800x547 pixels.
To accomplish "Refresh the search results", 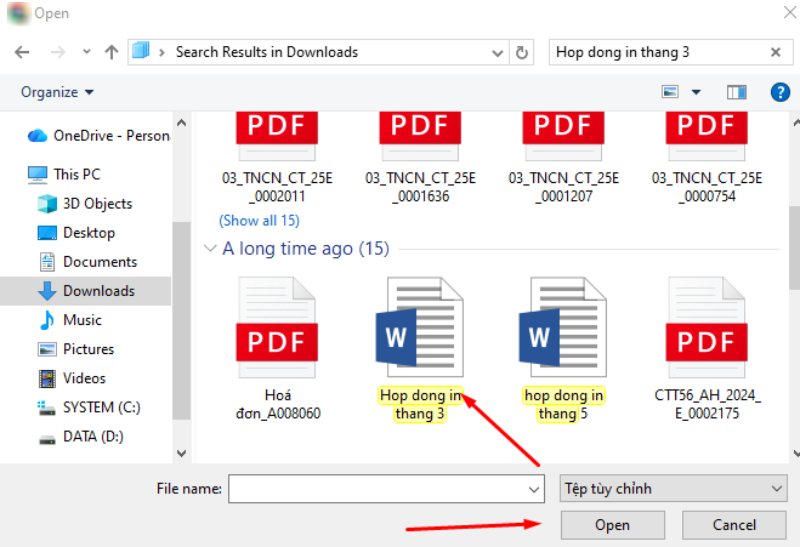I will tap(521, 52).
